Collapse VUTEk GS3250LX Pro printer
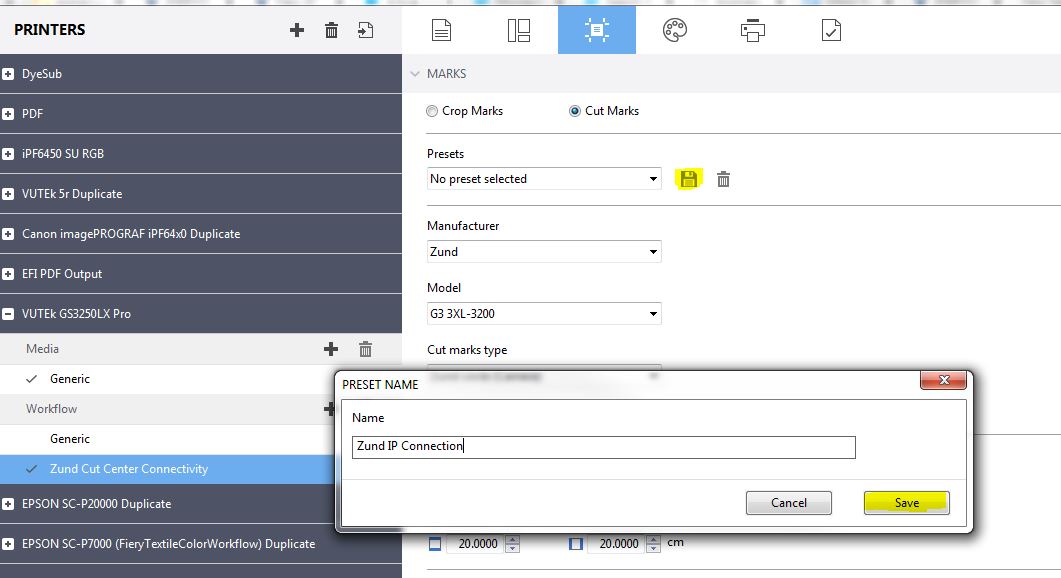The image size is (1061, 578). click(8, 313)
